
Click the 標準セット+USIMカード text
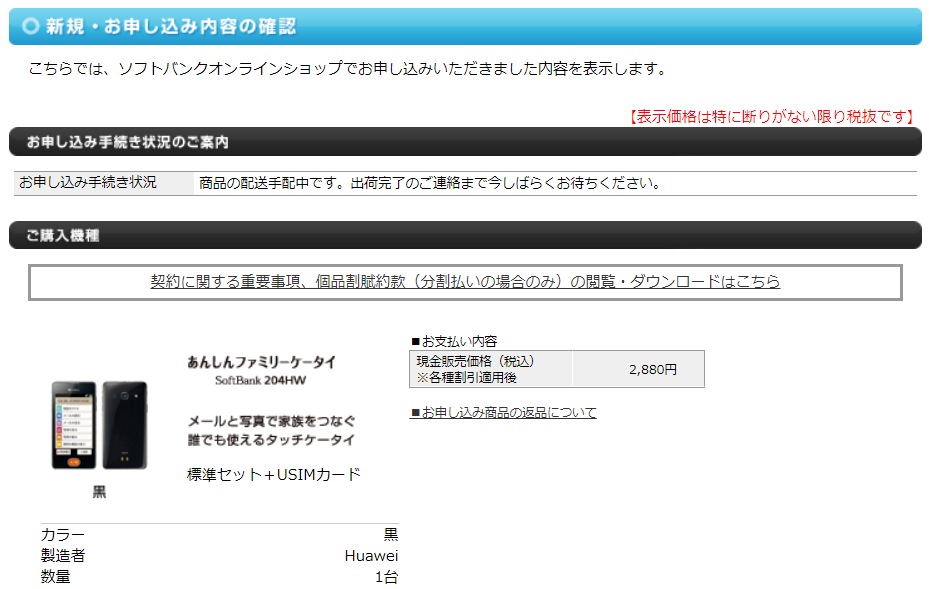(274, 475)
